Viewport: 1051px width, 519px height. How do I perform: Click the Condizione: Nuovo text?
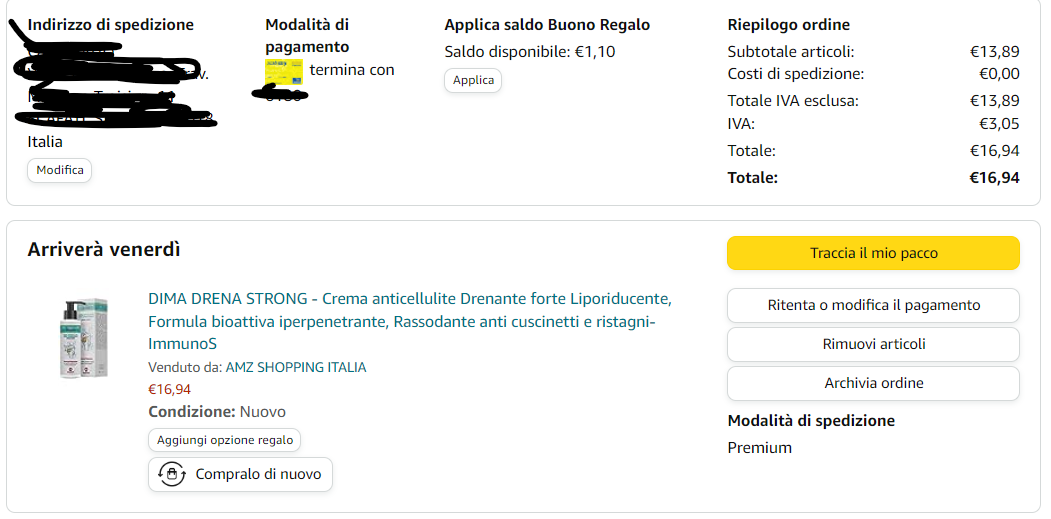(x=217, y=412)
